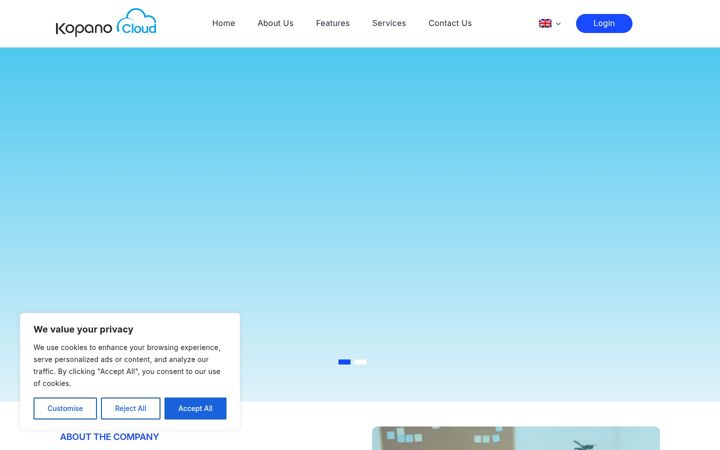Viewport: 720px width, 450px height.
Task: Open the Contact Us page
Action: tap(450, 23)
